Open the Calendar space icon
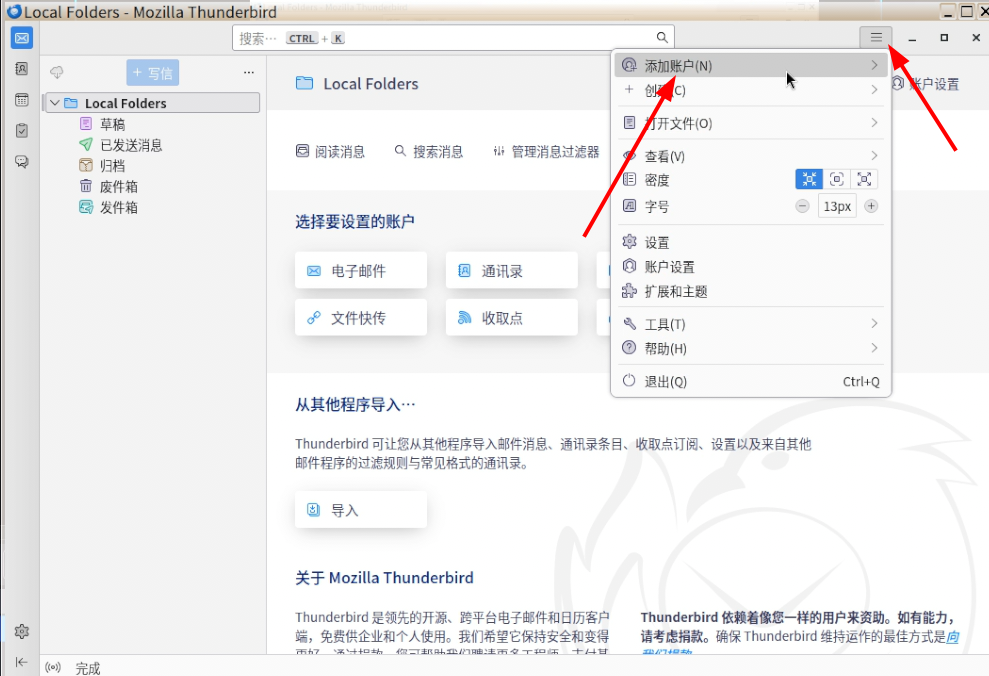This screenshot has height=676, width=989. 21,100
